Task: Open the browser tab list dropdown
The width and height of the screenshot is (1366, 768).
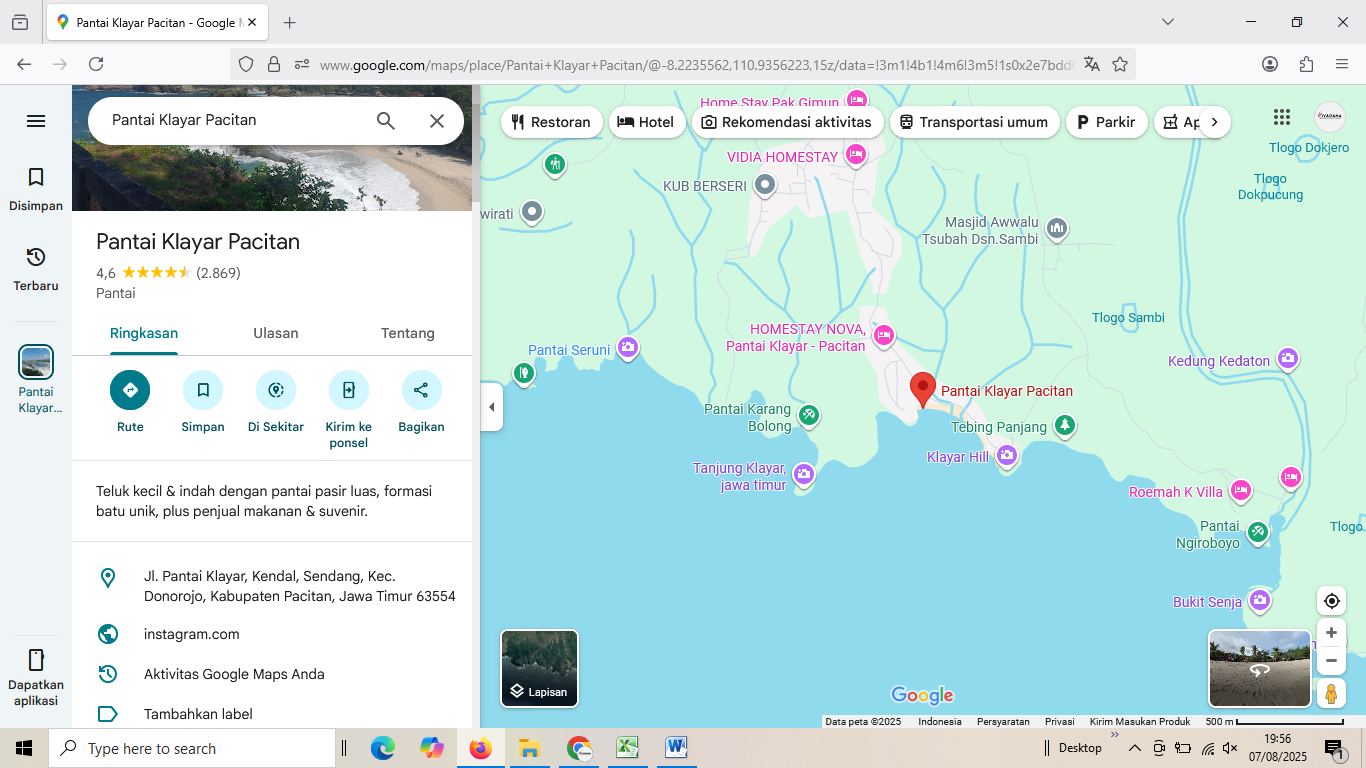Action: click(1167, 21)
